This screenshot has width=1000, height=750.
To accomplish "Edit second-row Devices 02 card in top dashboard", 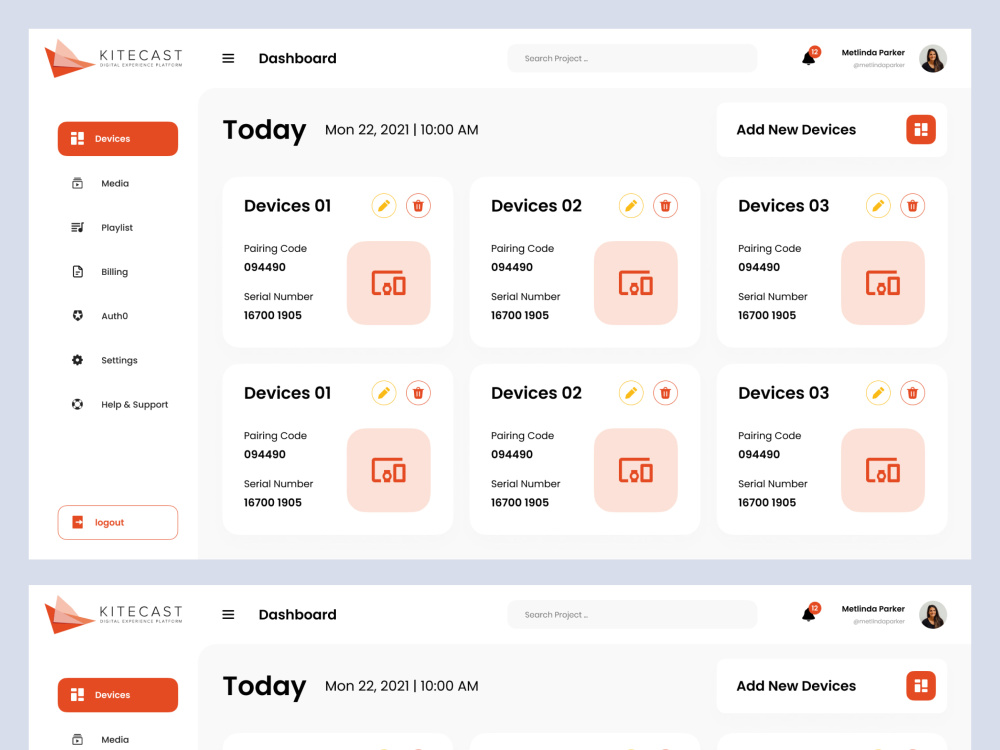I will click(631, 393).
